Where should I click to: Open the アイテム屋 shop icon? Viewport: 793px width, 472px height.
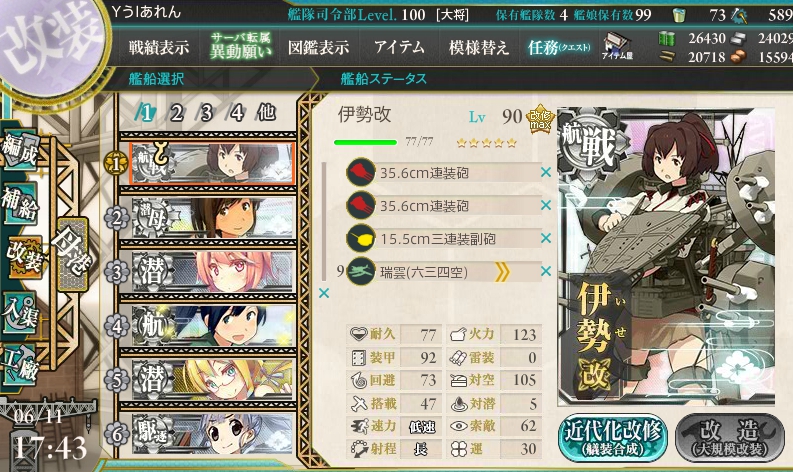616,46
